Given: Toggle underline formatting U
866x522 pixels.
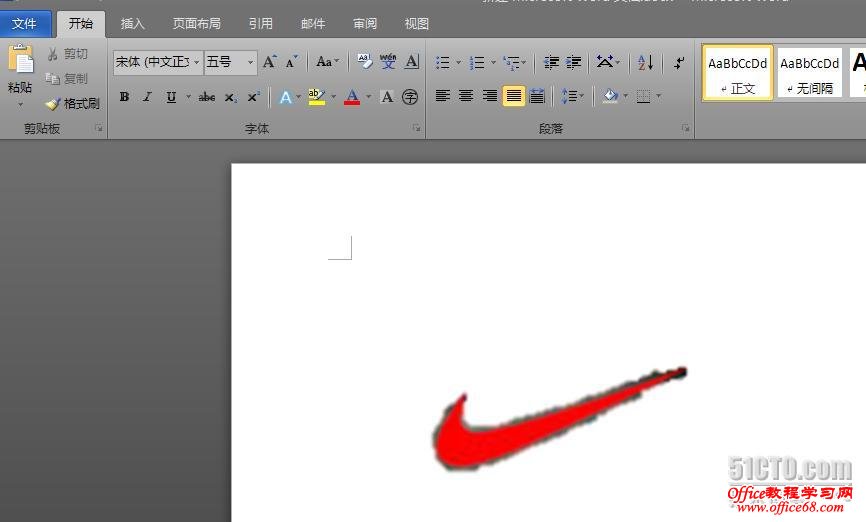Looking at the screenshot, I should click(x=171, y=97).
